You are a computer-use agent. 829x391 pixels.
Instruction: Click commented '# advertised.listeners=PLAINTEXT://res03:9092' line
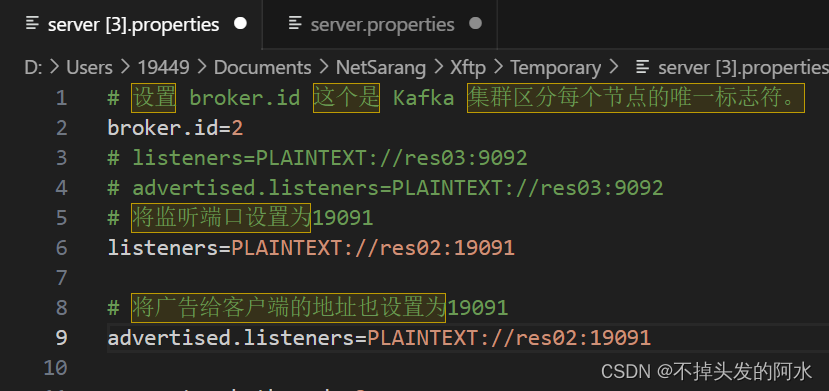pyautogui.click(x=385, y=188)
